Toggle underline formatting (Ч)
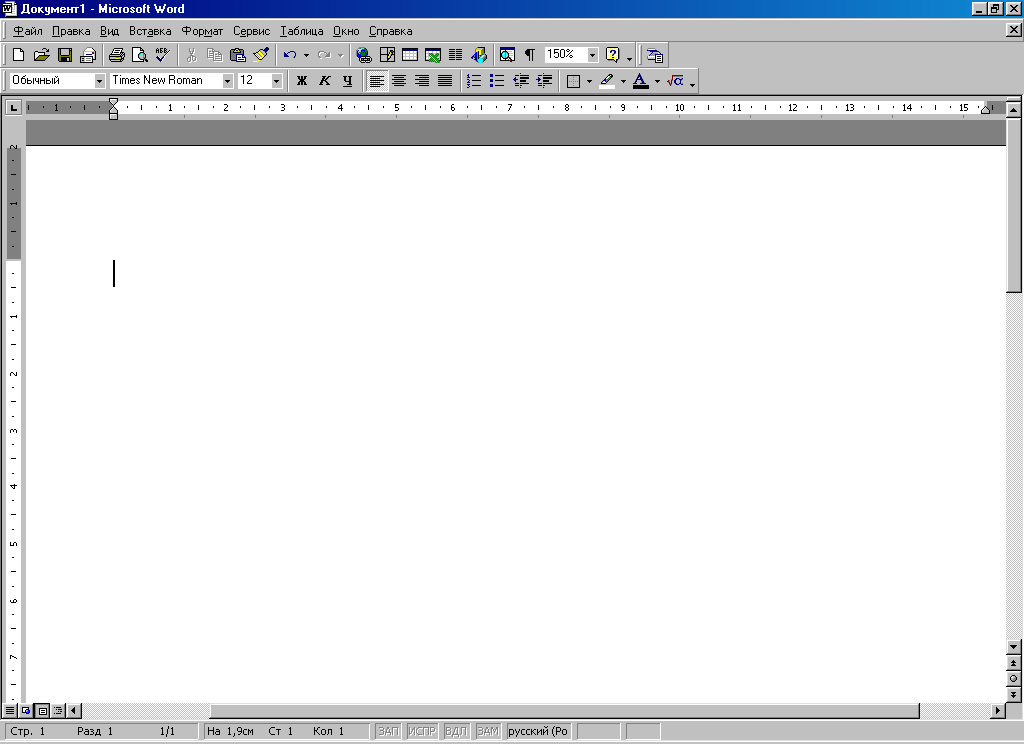1024x744 pixels. [347, 80]
